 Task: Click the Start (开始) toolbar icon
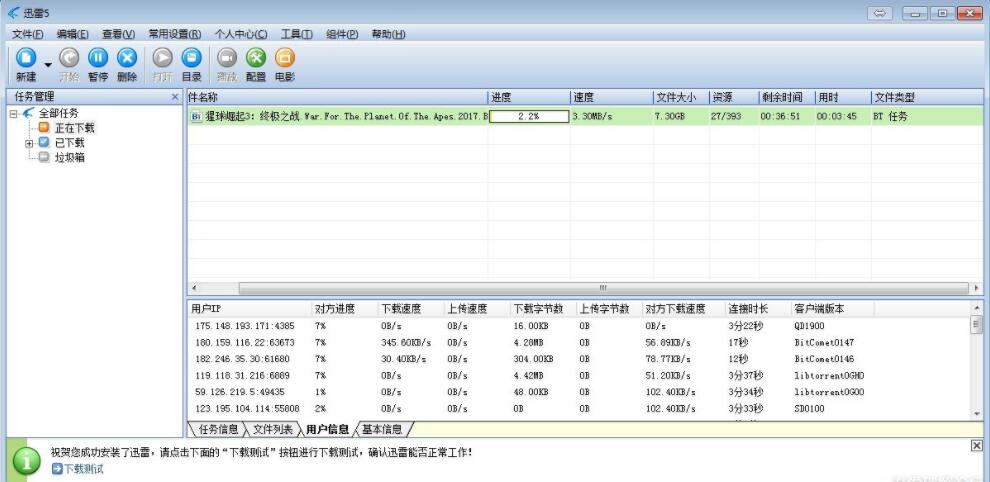coord(69,58)
